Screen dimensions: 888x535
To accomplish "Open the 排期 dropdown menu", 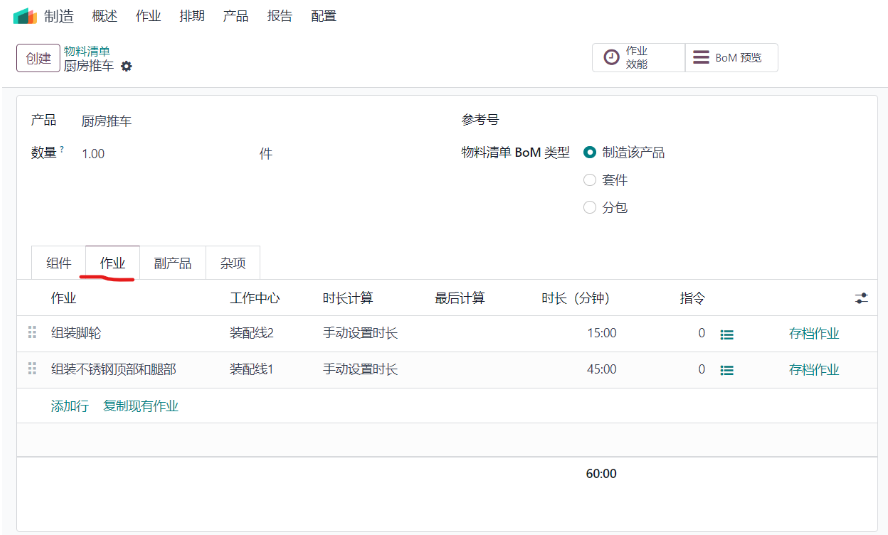I will [192, 16].
